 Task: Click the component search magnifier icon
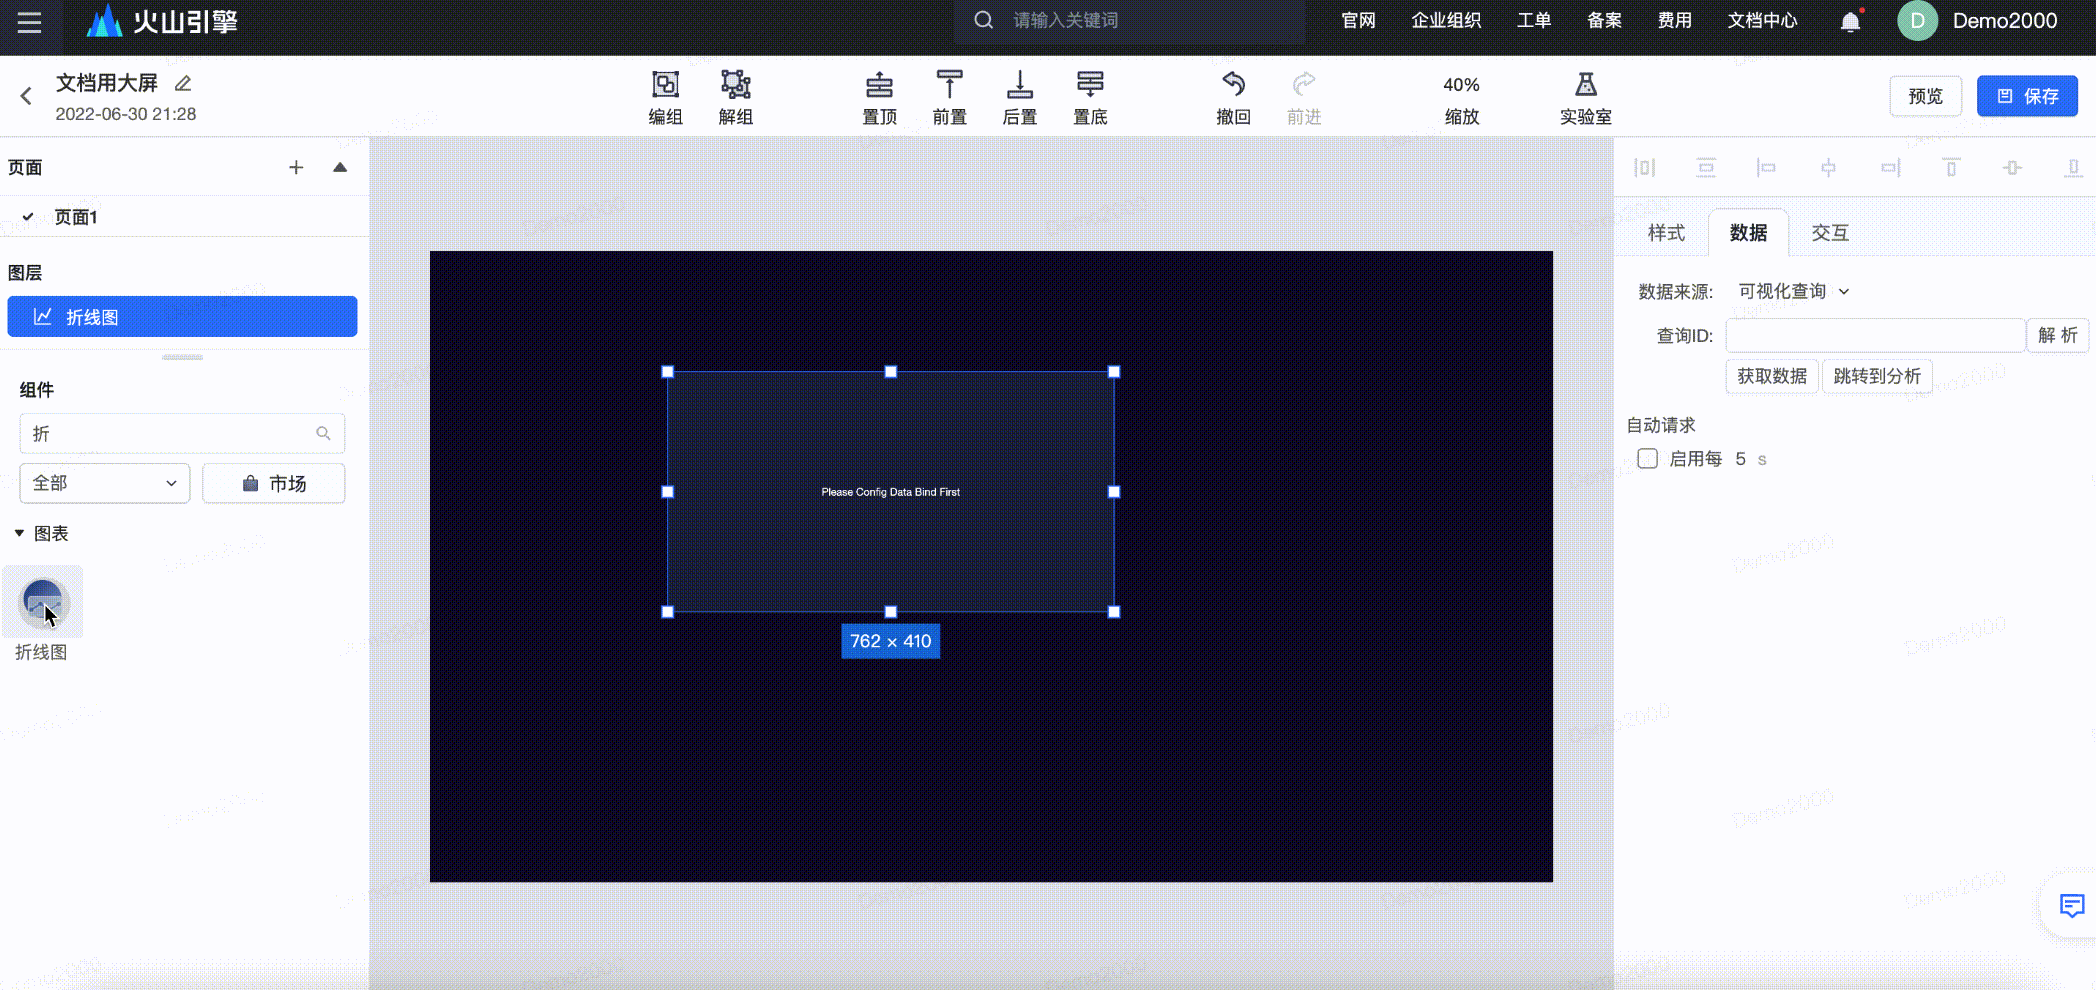[323, 433]
